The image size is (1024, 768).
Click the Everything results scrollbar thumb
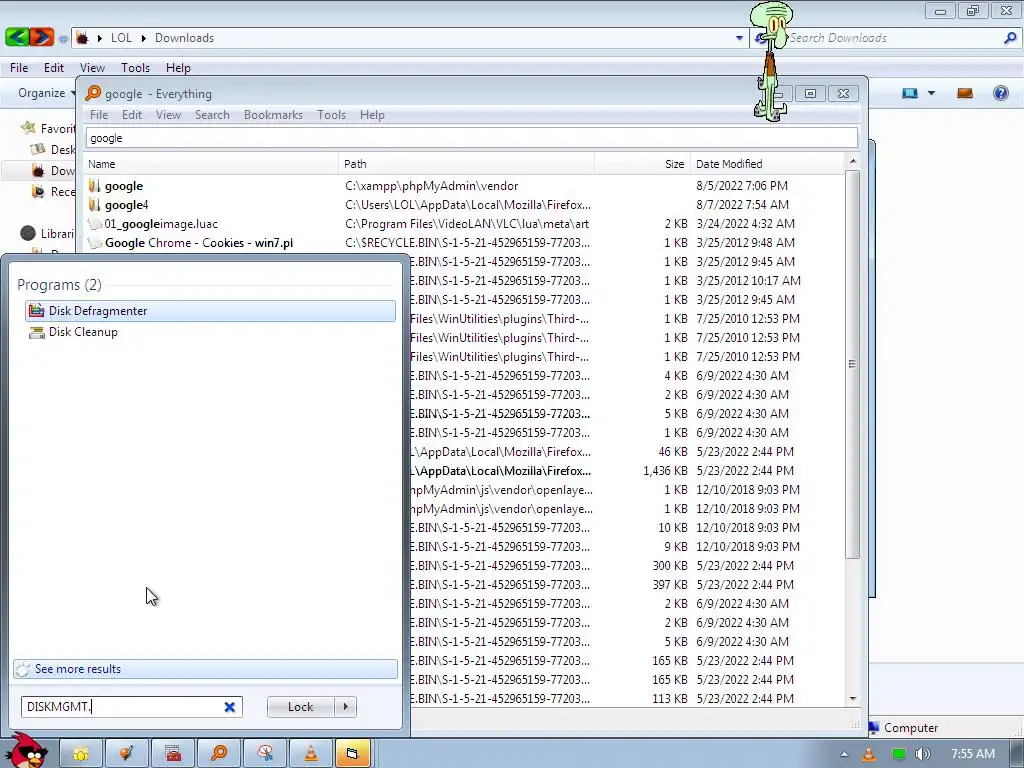852,364
